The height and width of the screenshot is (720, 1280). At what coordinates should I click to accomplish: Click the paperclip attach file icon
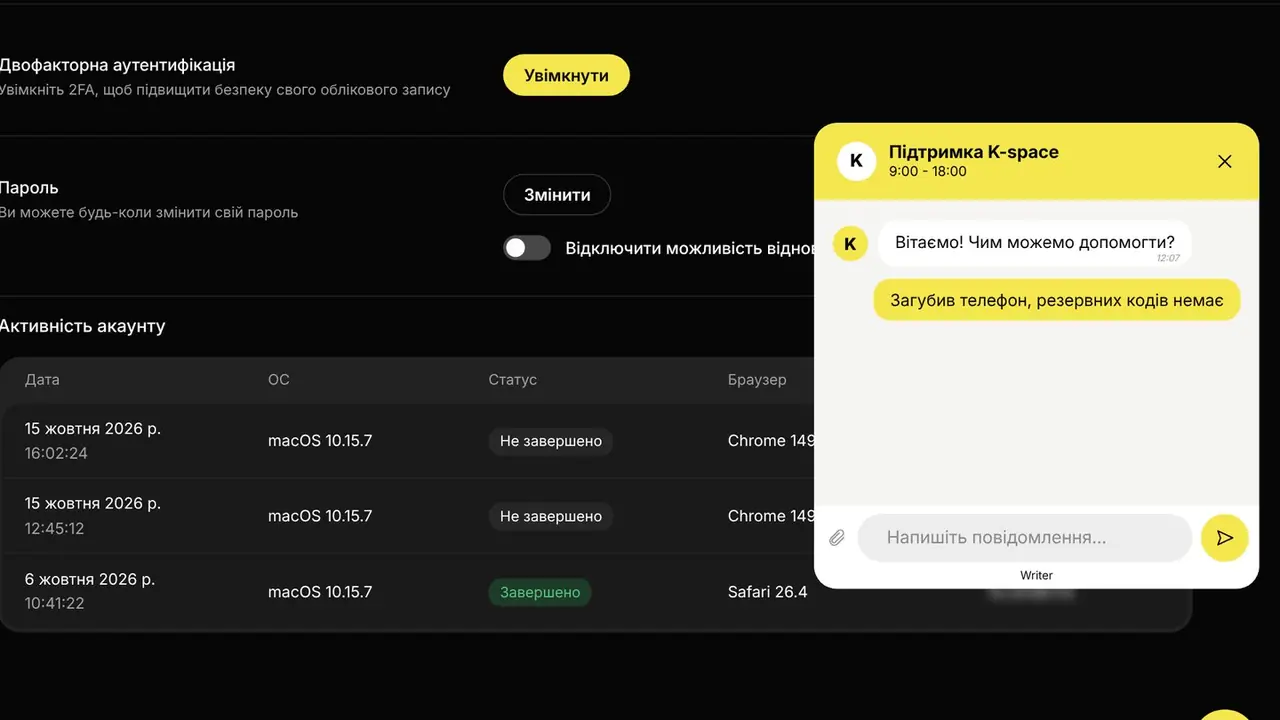point(837,538)
